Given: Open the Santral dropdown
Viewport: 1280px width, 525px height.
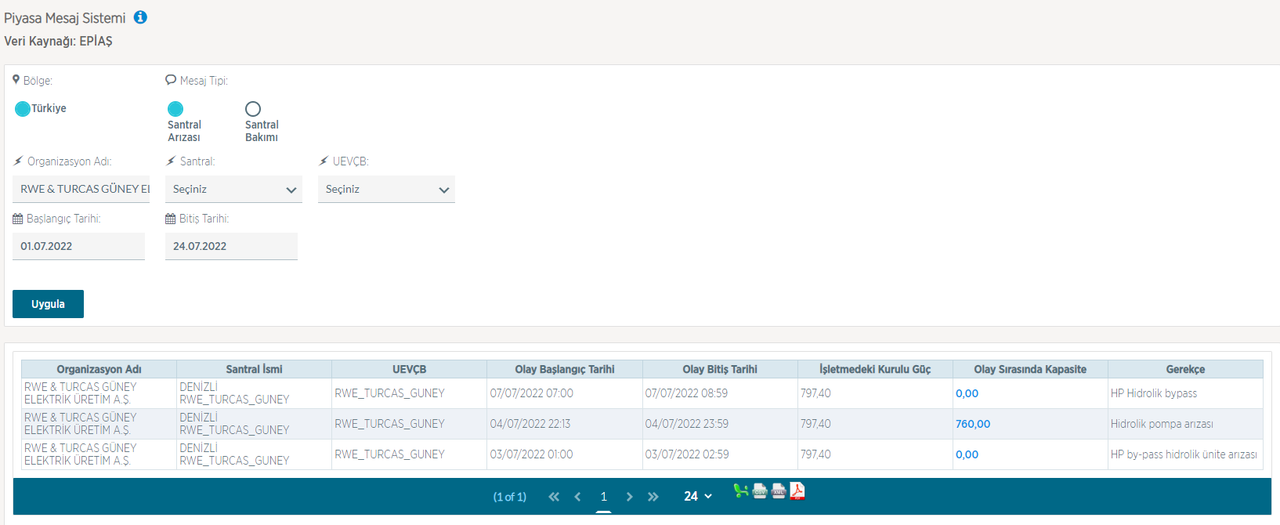Looking at the screenshot, I should click(x=233, y=189).
